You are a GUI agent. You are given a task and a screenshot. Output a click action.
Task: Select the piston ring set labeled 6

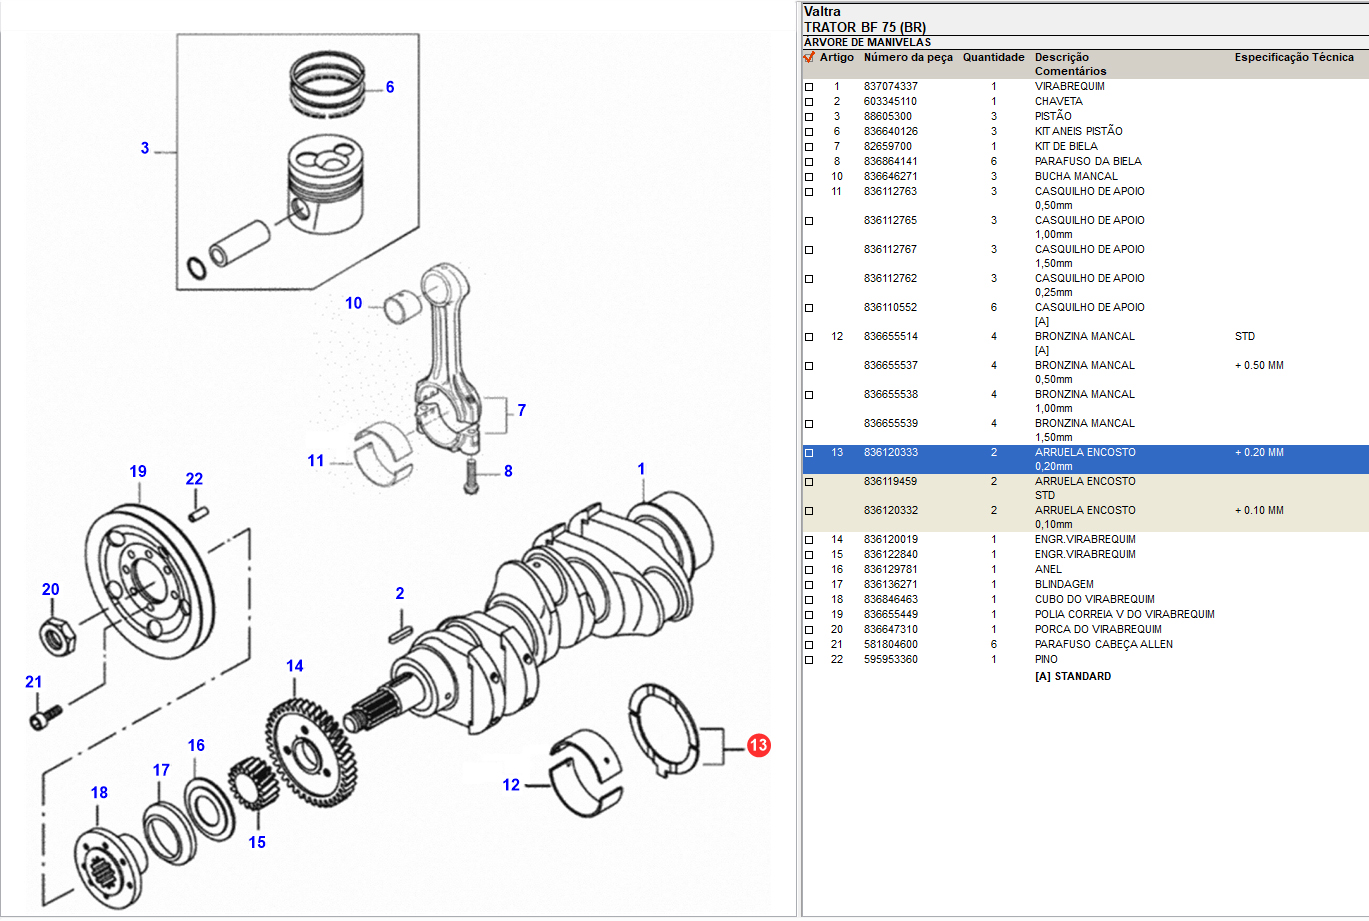pyautogui.click(x=331, y=85)
